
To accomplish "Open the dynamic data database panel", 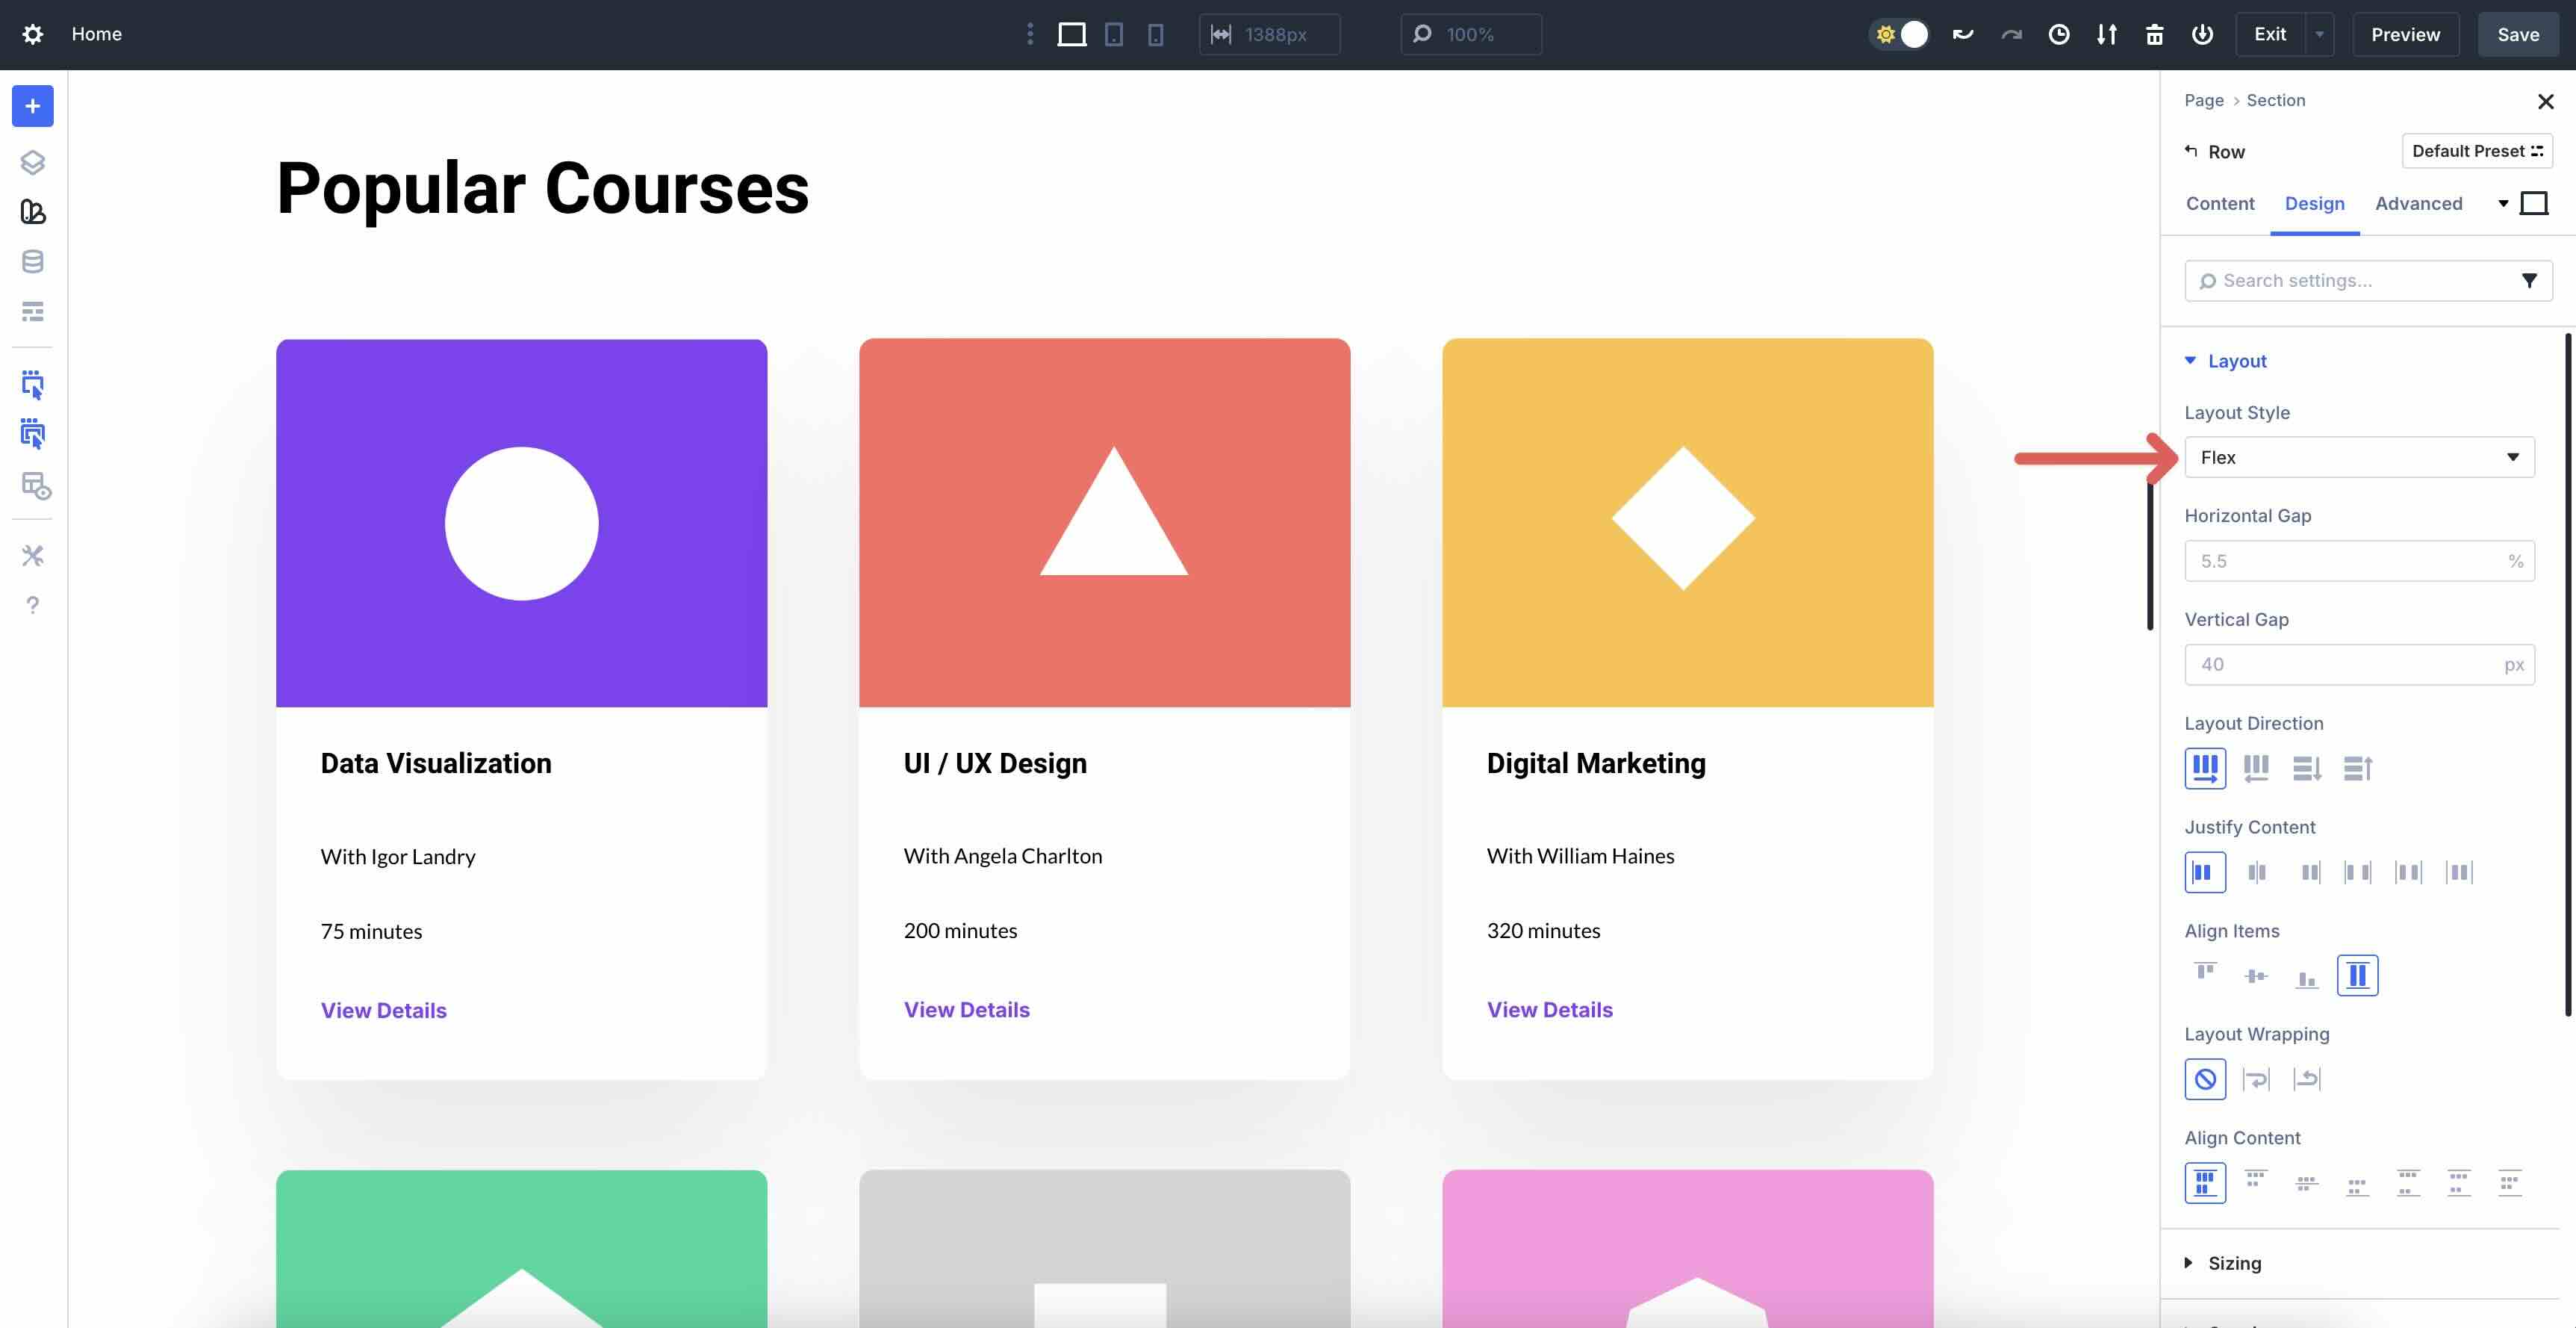I will 32,261.
